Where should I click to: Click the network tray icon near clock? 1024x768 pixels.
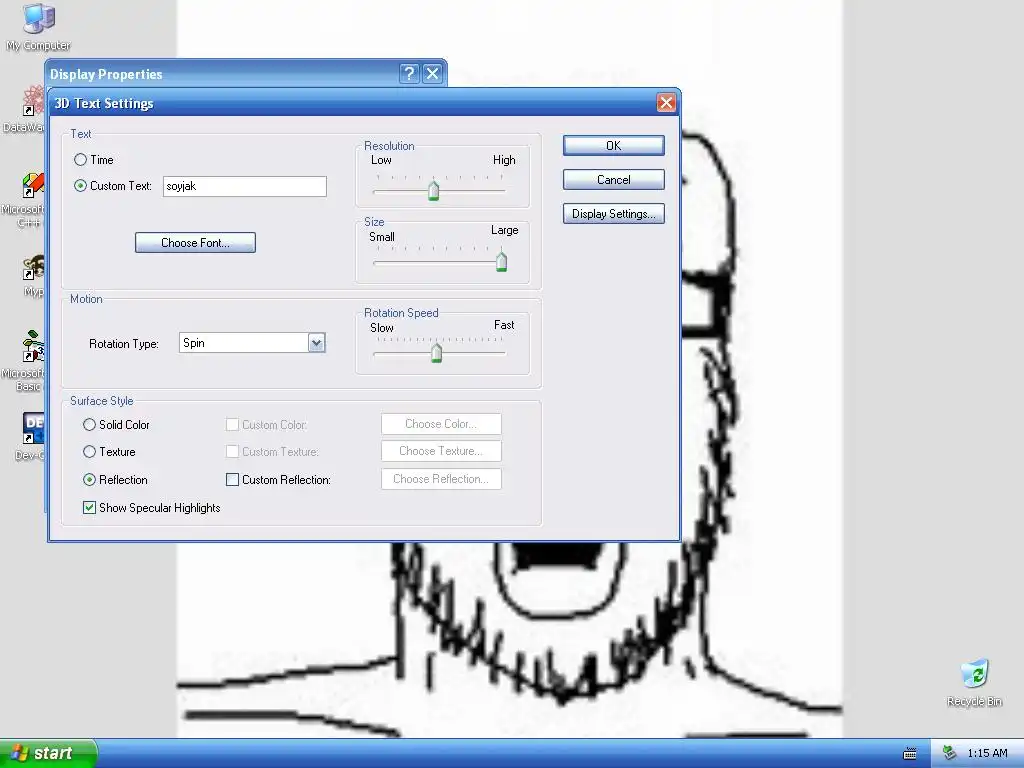(950, 753)
